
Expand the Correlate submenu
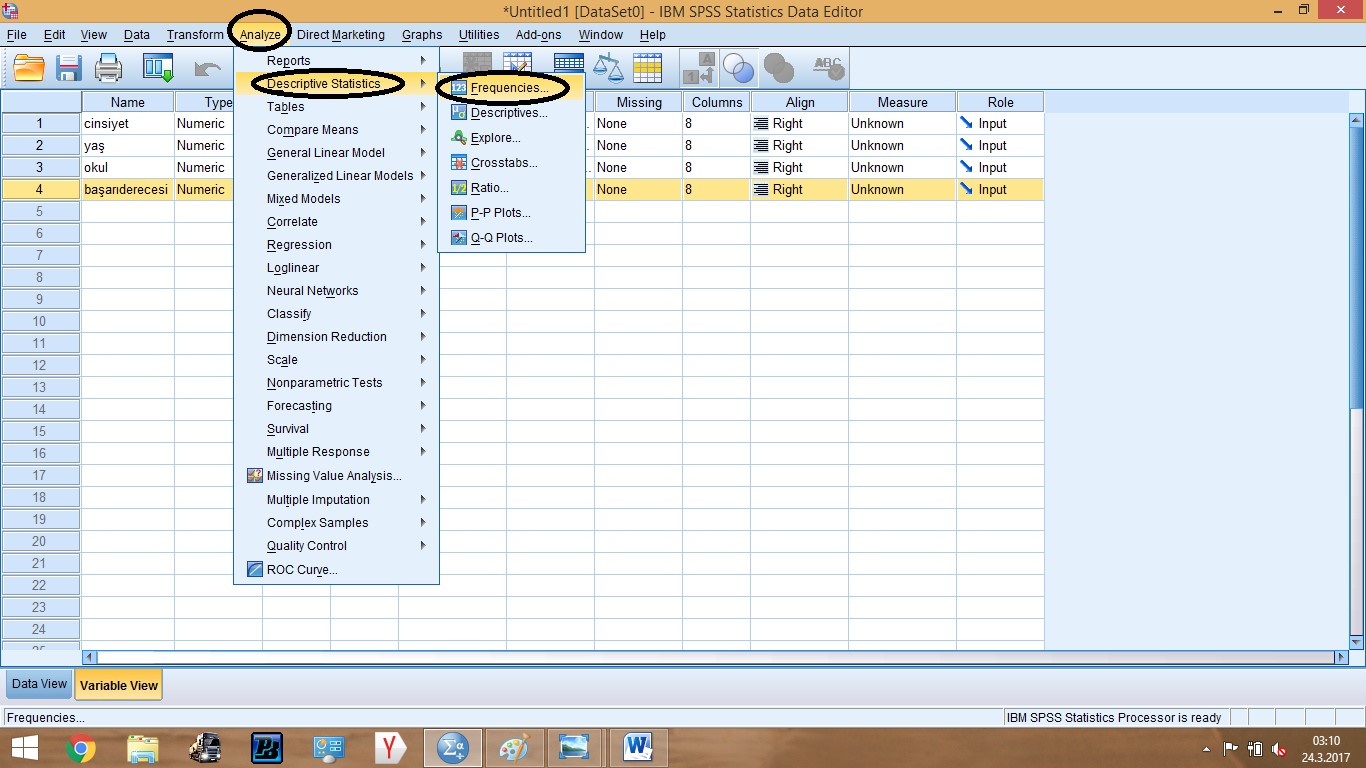(336, 222)
